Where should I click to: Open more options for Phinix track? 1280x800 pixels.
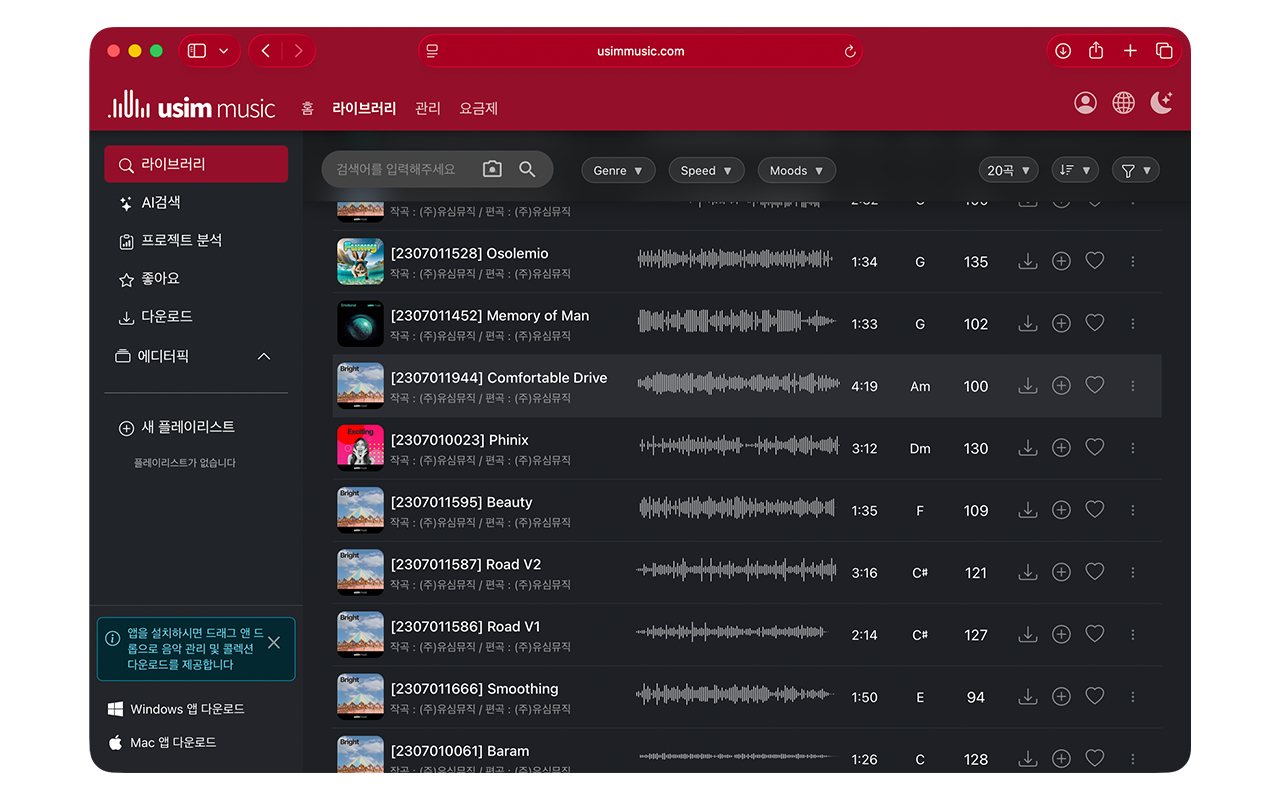(1132, 448)
